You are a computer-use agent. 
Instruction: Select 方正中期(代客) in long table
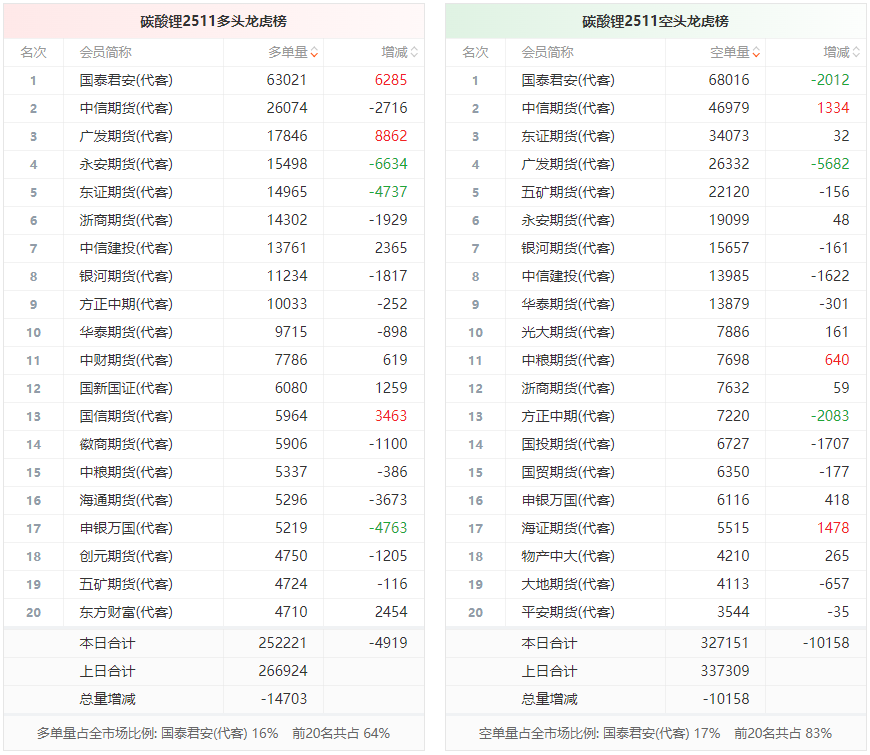point(126,304)
